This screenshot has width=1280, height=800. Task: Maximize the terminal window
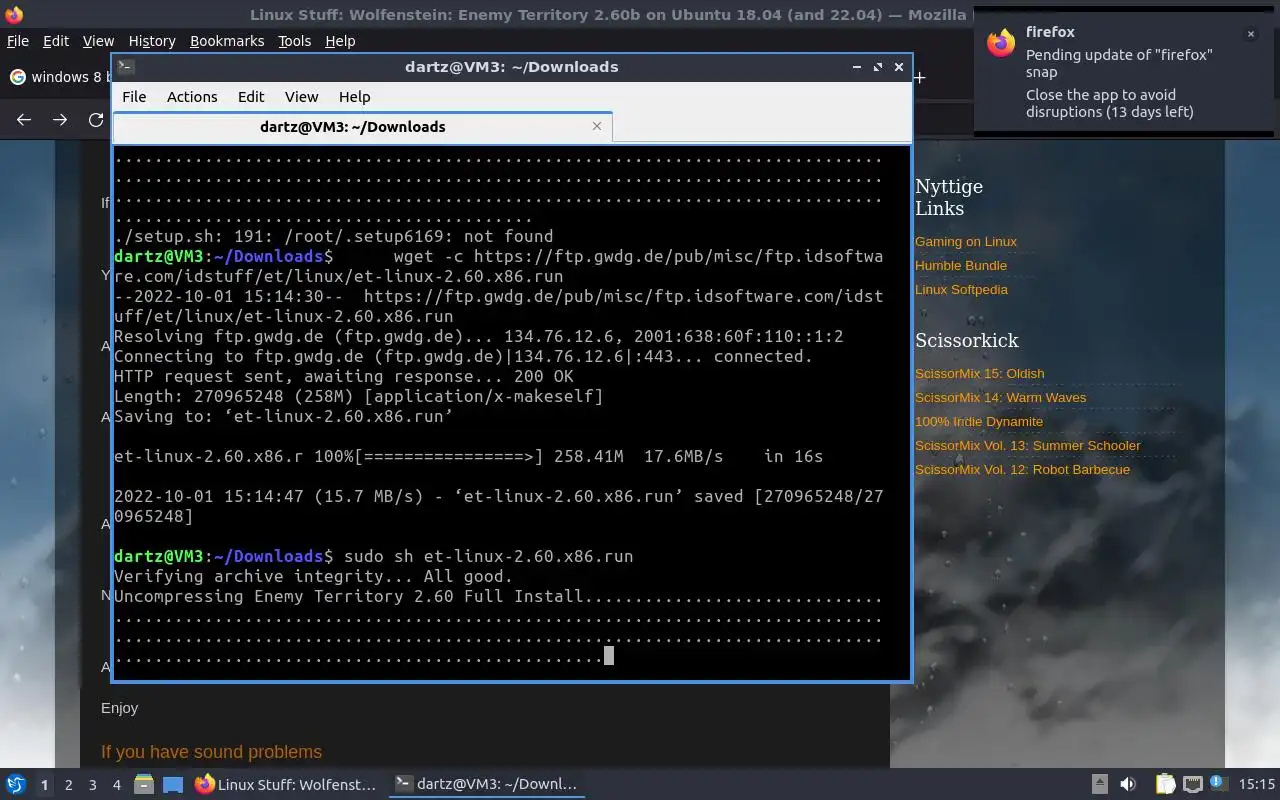click(x=878, y=67)
